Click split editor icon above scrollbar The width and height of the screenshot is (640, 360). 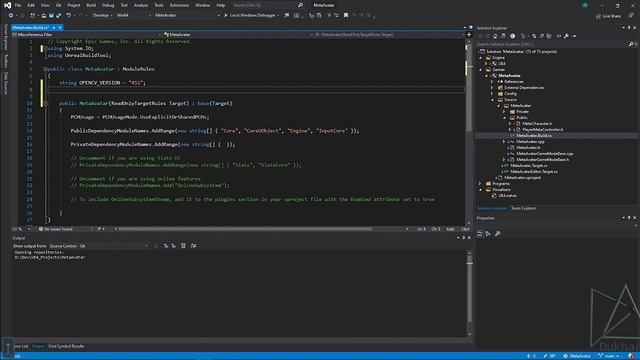(469, 35)
